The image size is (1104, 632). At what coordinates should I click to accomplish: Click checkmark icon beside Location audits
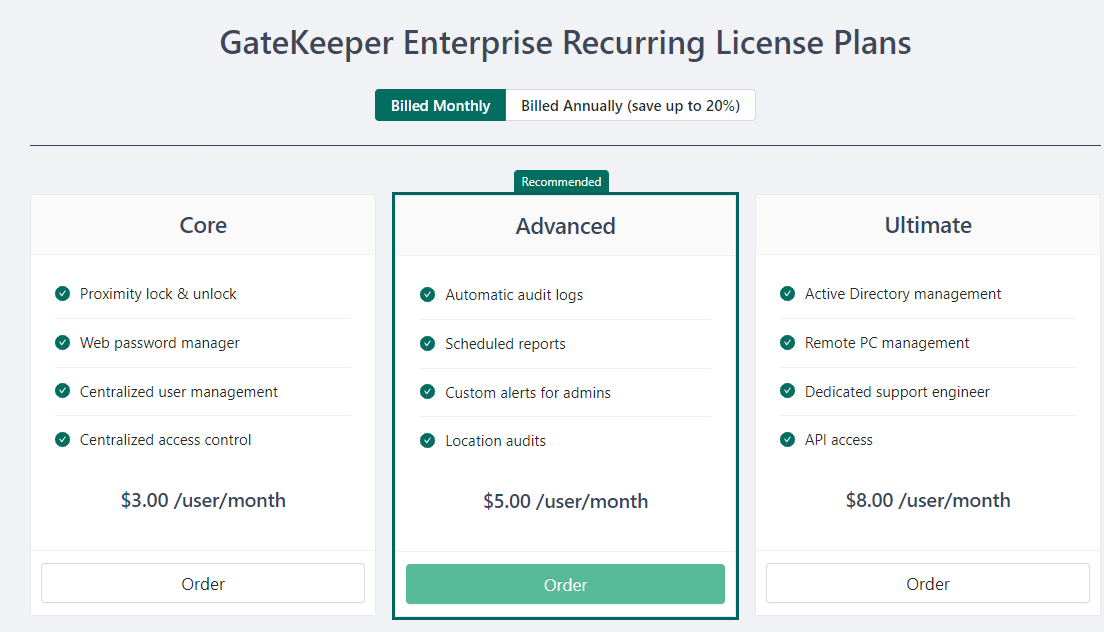coord(427,441)
